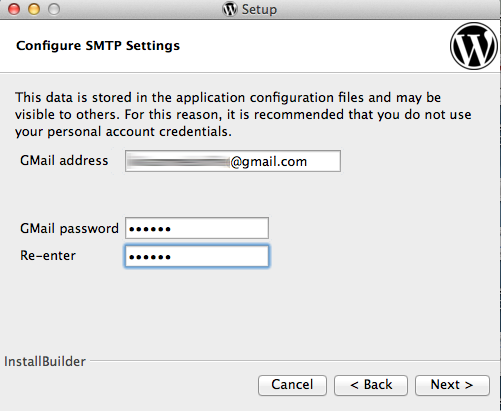Close the Setup window with red button
Screen dimensions: 501x411
(14, 9)
